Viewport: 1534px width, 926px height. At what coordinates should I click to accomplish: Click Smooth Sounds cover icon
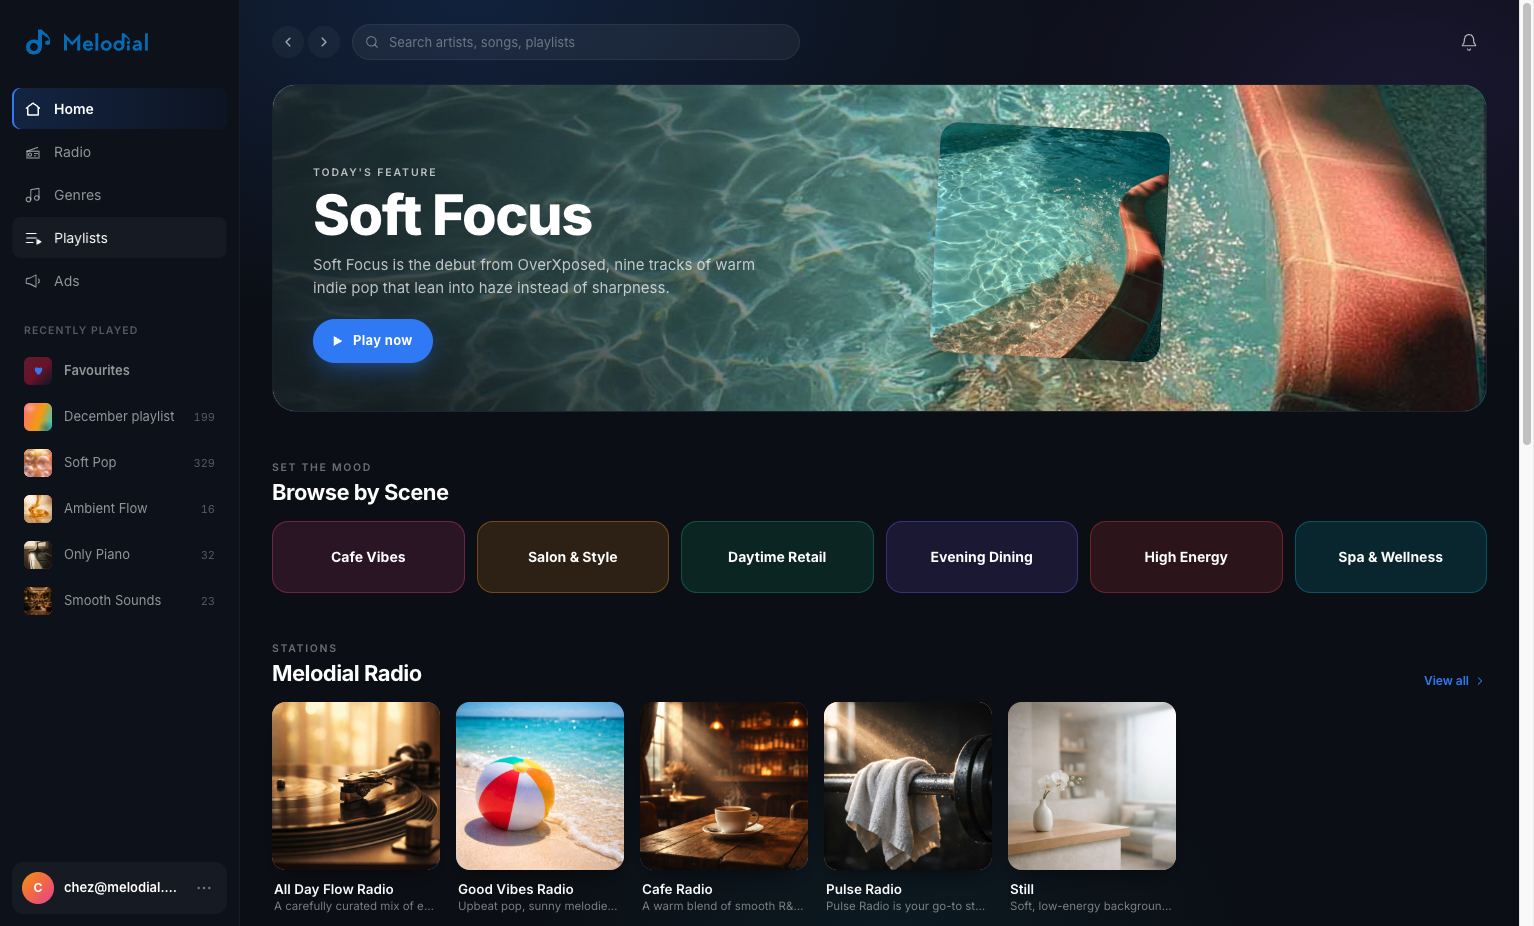[38, 600]
